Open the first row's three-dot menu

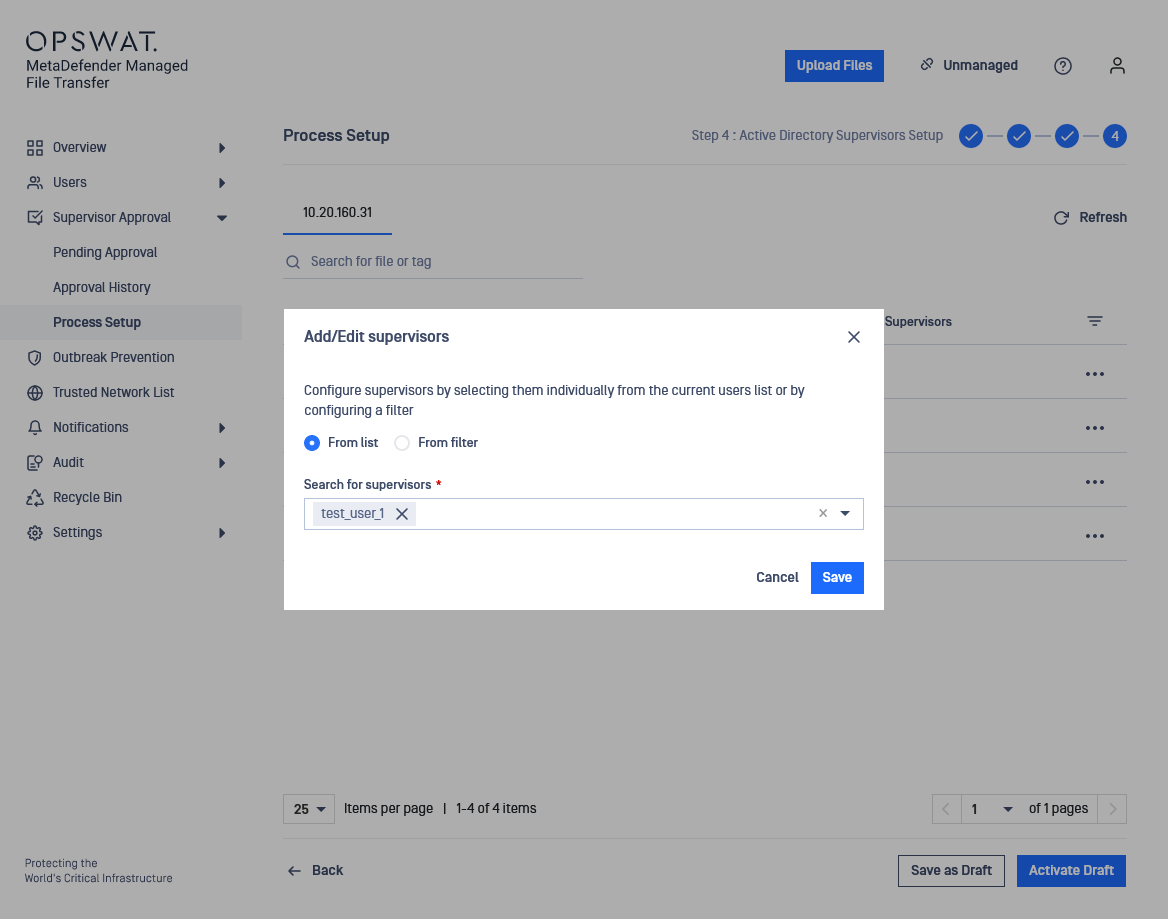pos(1095,374)
